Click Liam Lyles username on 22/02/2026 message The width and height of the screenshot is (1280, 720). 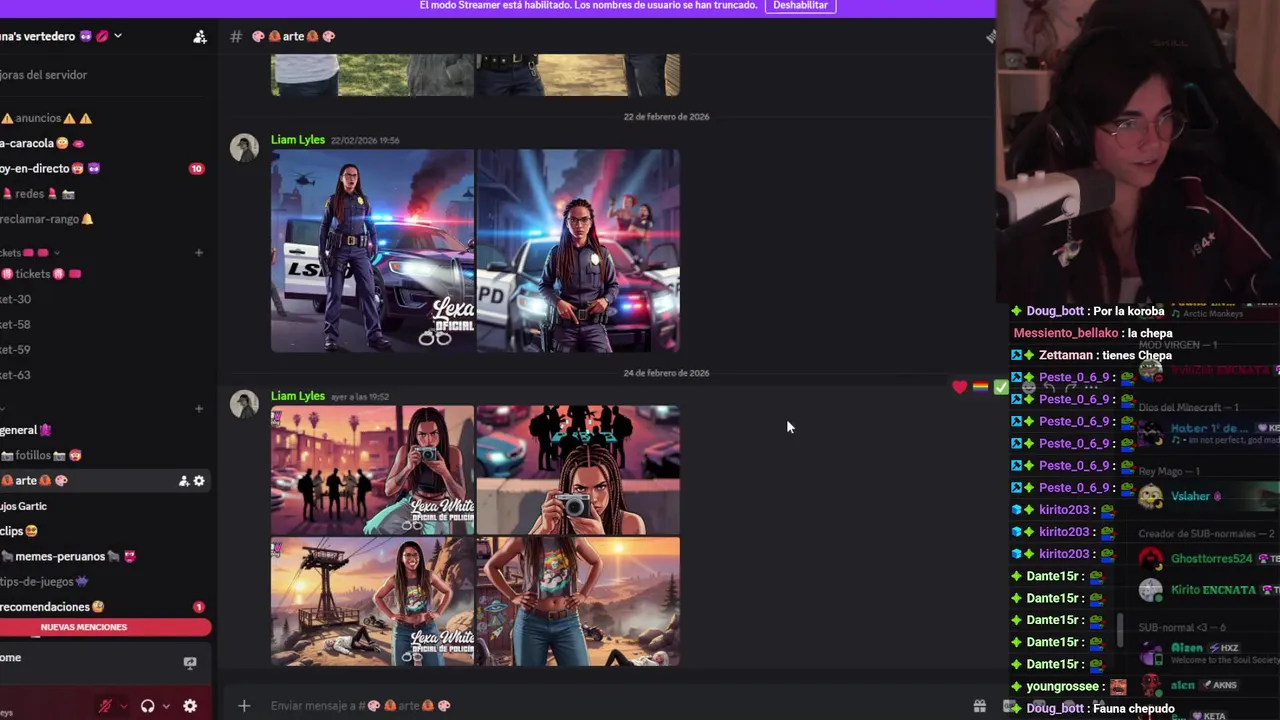[x=298, y=140]
